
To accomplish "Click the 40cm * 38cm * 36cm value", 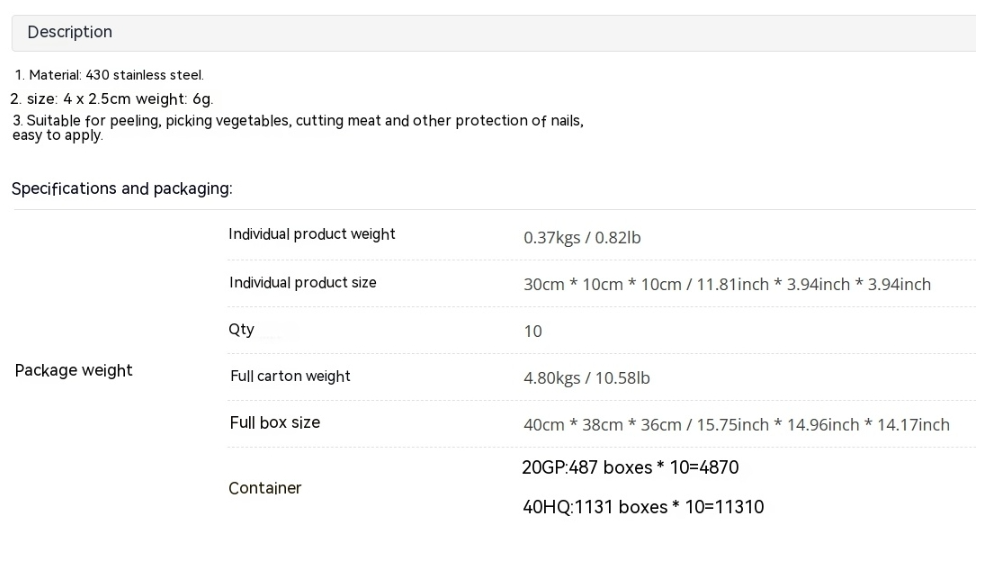I will pos(736,425).
